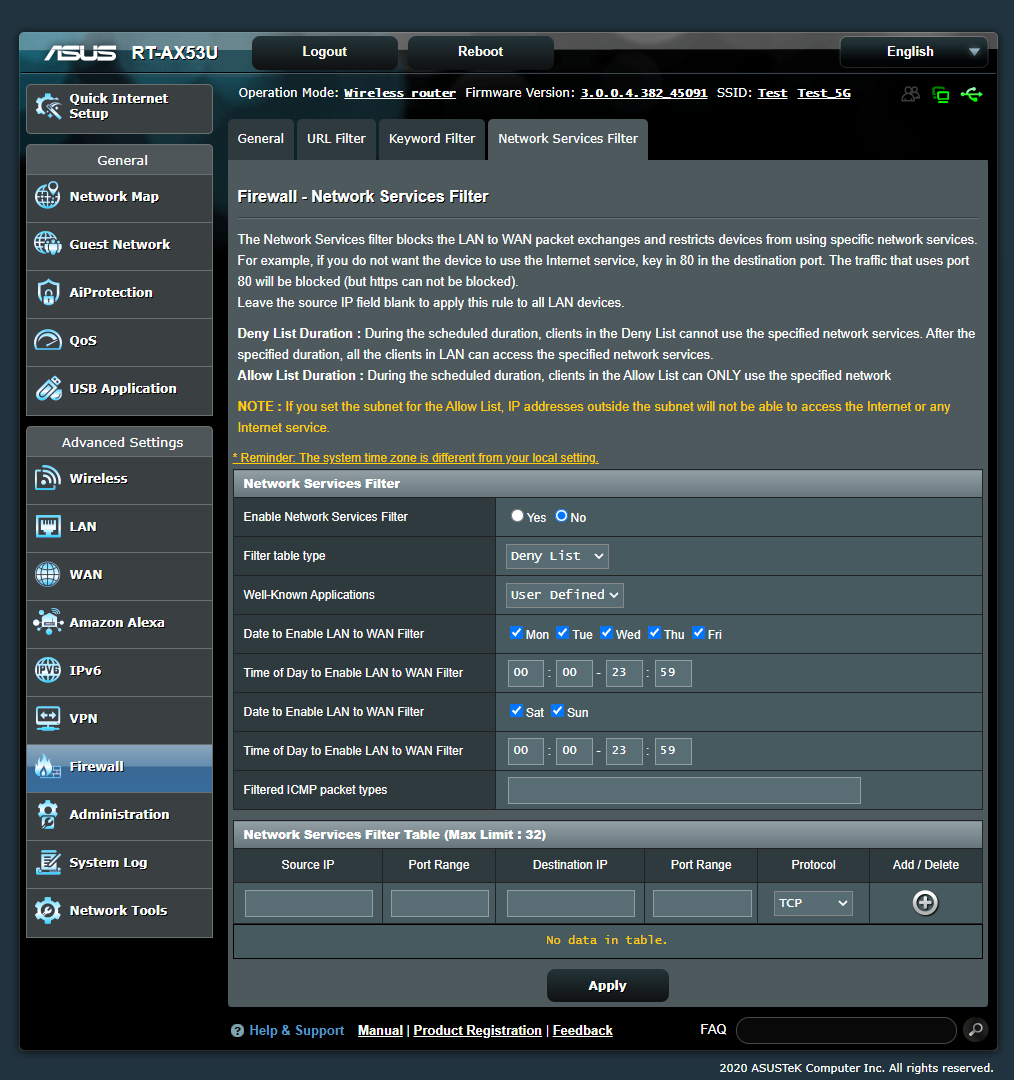
Task: Click the connected clients icon in header
Action: click(x=910, y=93)
